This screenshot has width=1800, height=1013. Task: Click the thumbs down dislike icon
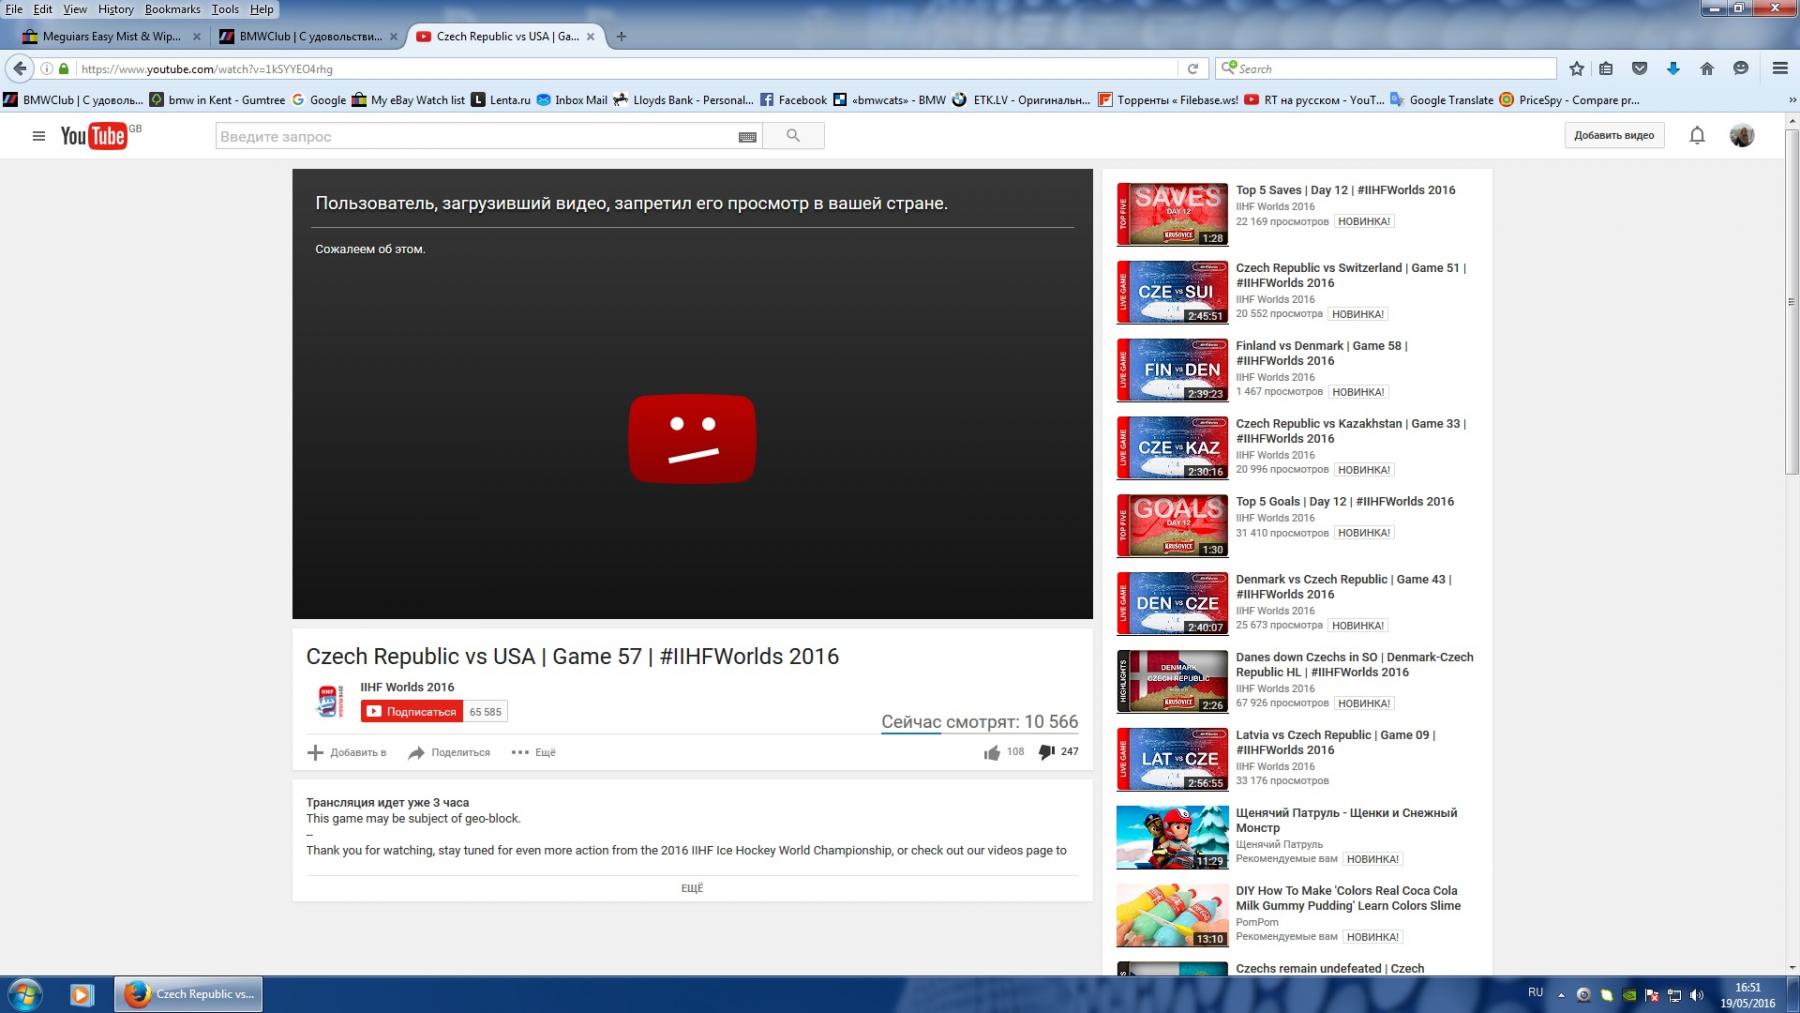(x=1046, y=752)
